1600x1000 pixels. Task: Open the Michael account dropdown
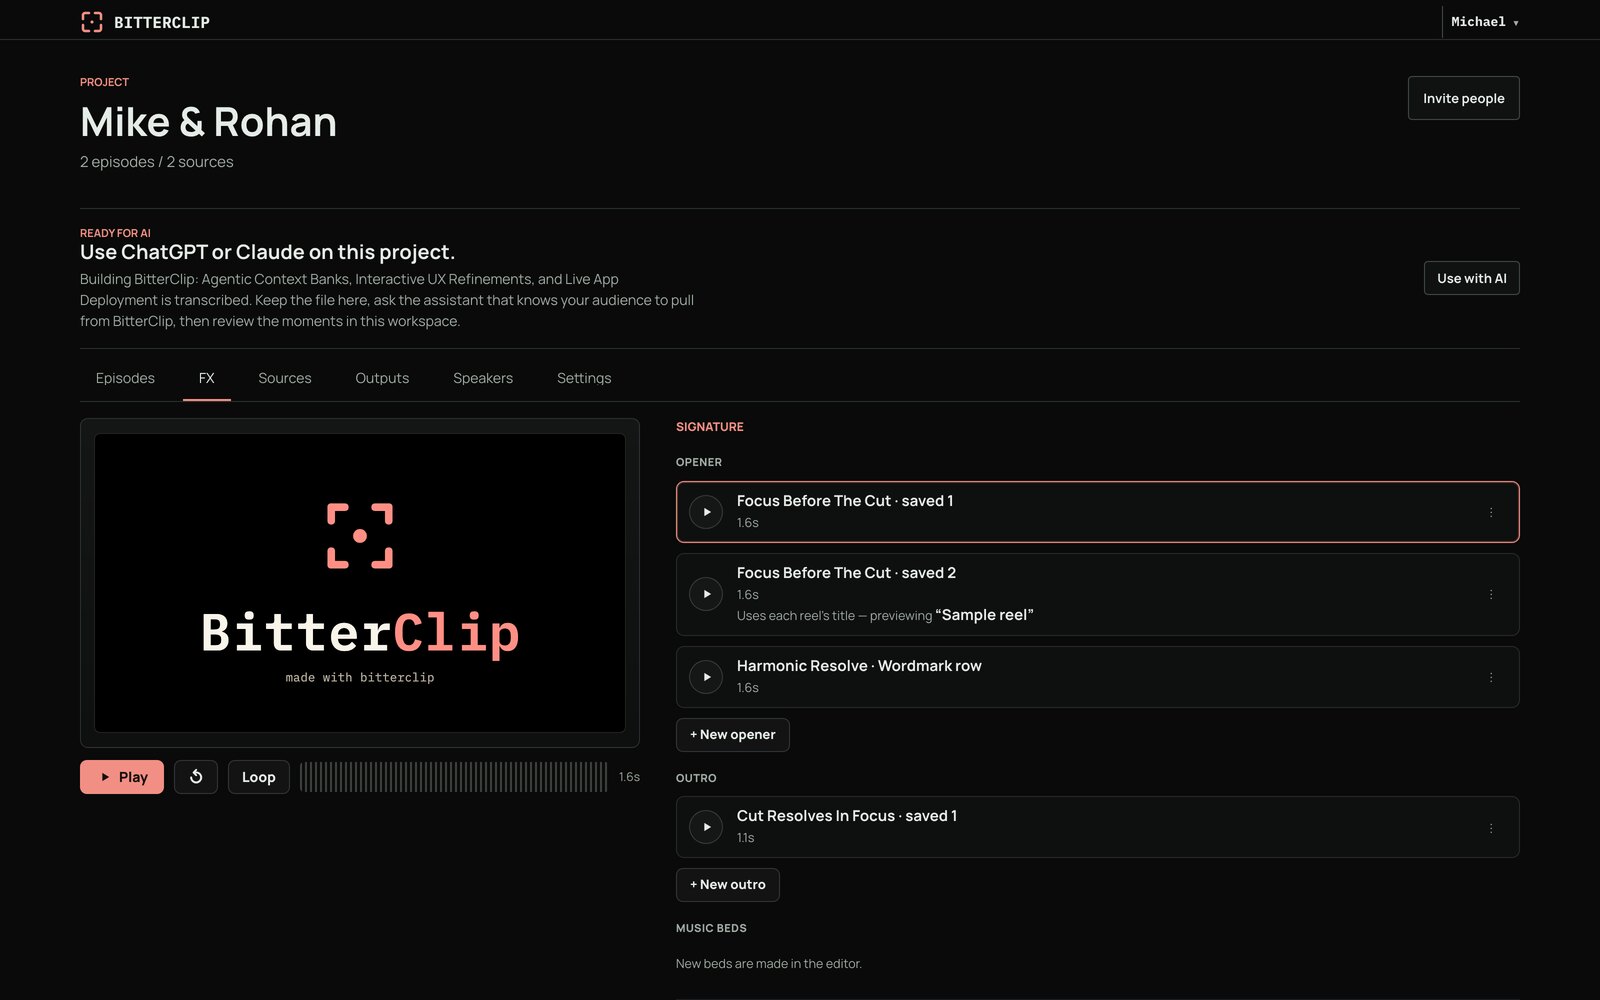1485,22
